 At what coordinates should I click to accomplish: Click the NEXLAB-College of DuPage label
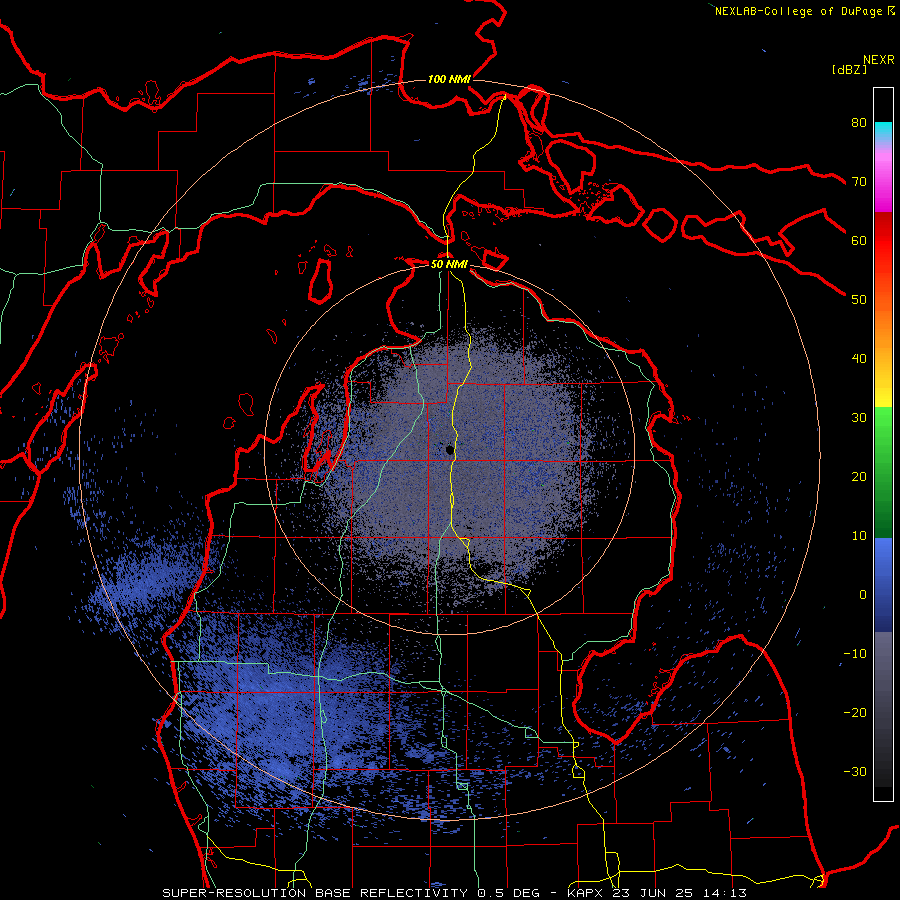[x=800, y=11]
